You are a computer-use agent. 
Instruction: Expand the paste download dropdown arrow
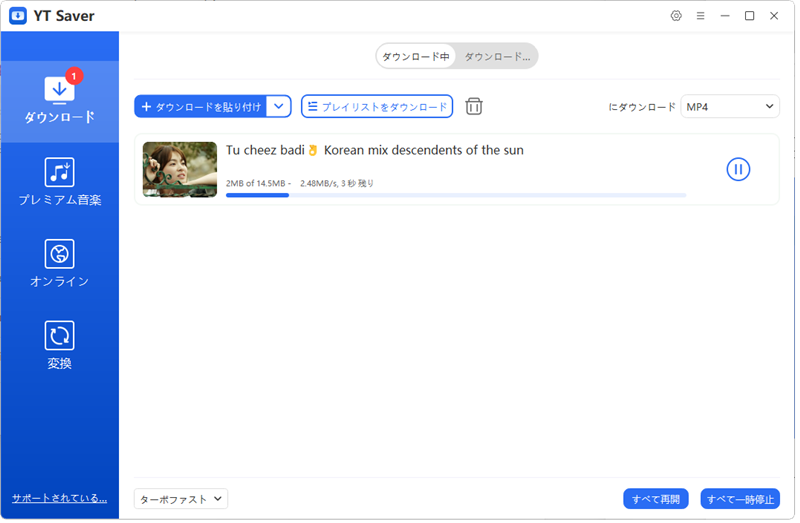279,106
